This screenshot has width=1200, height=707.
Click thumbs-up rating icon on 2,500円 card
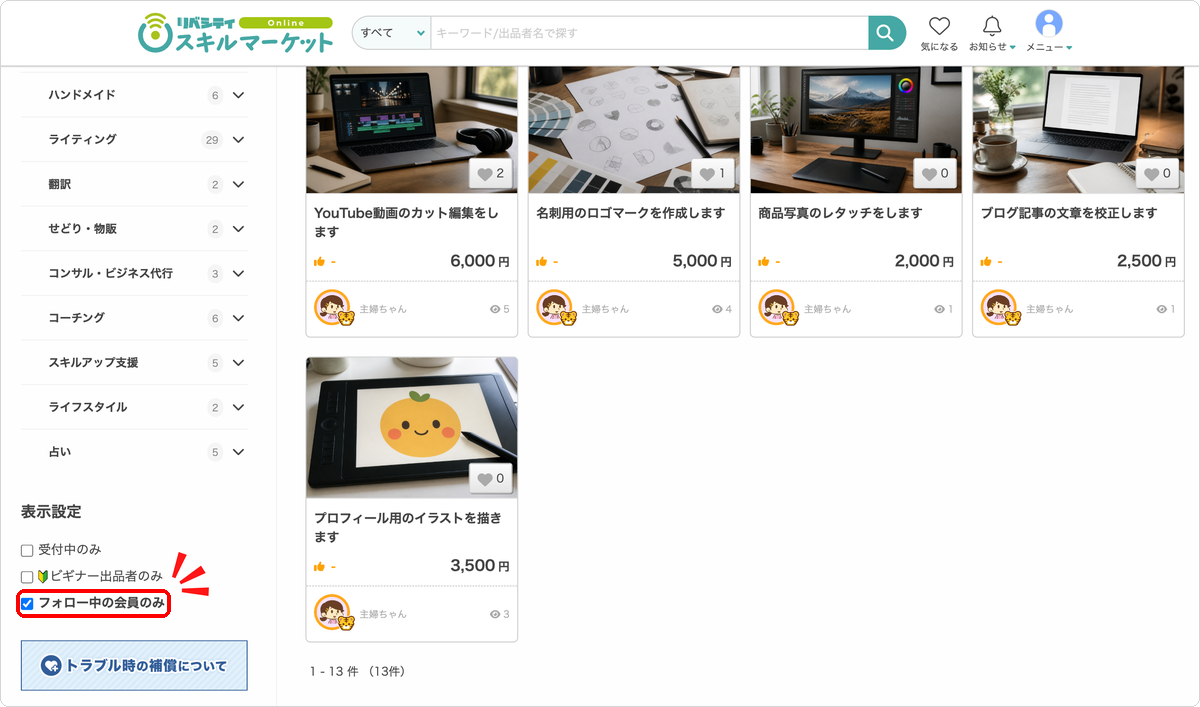coord(985,262)
